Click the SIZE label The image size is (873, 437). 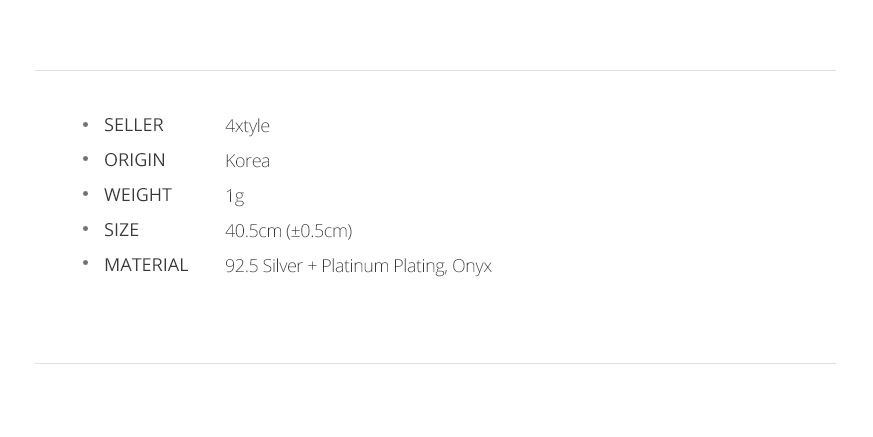(x=121, y=230)
